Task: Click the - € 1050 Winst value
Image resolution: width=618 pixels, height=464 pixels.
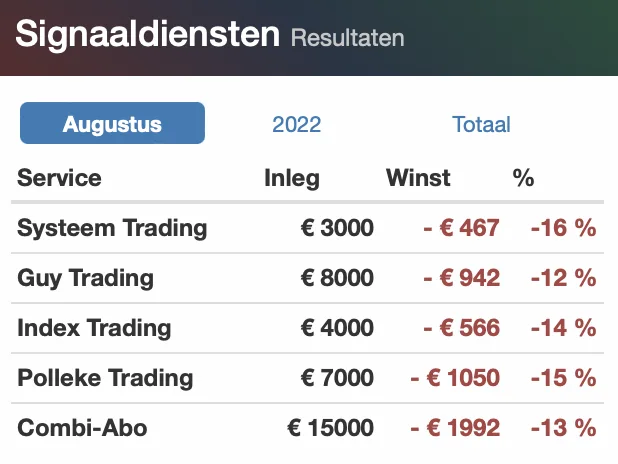Action: tap(455, 378)
